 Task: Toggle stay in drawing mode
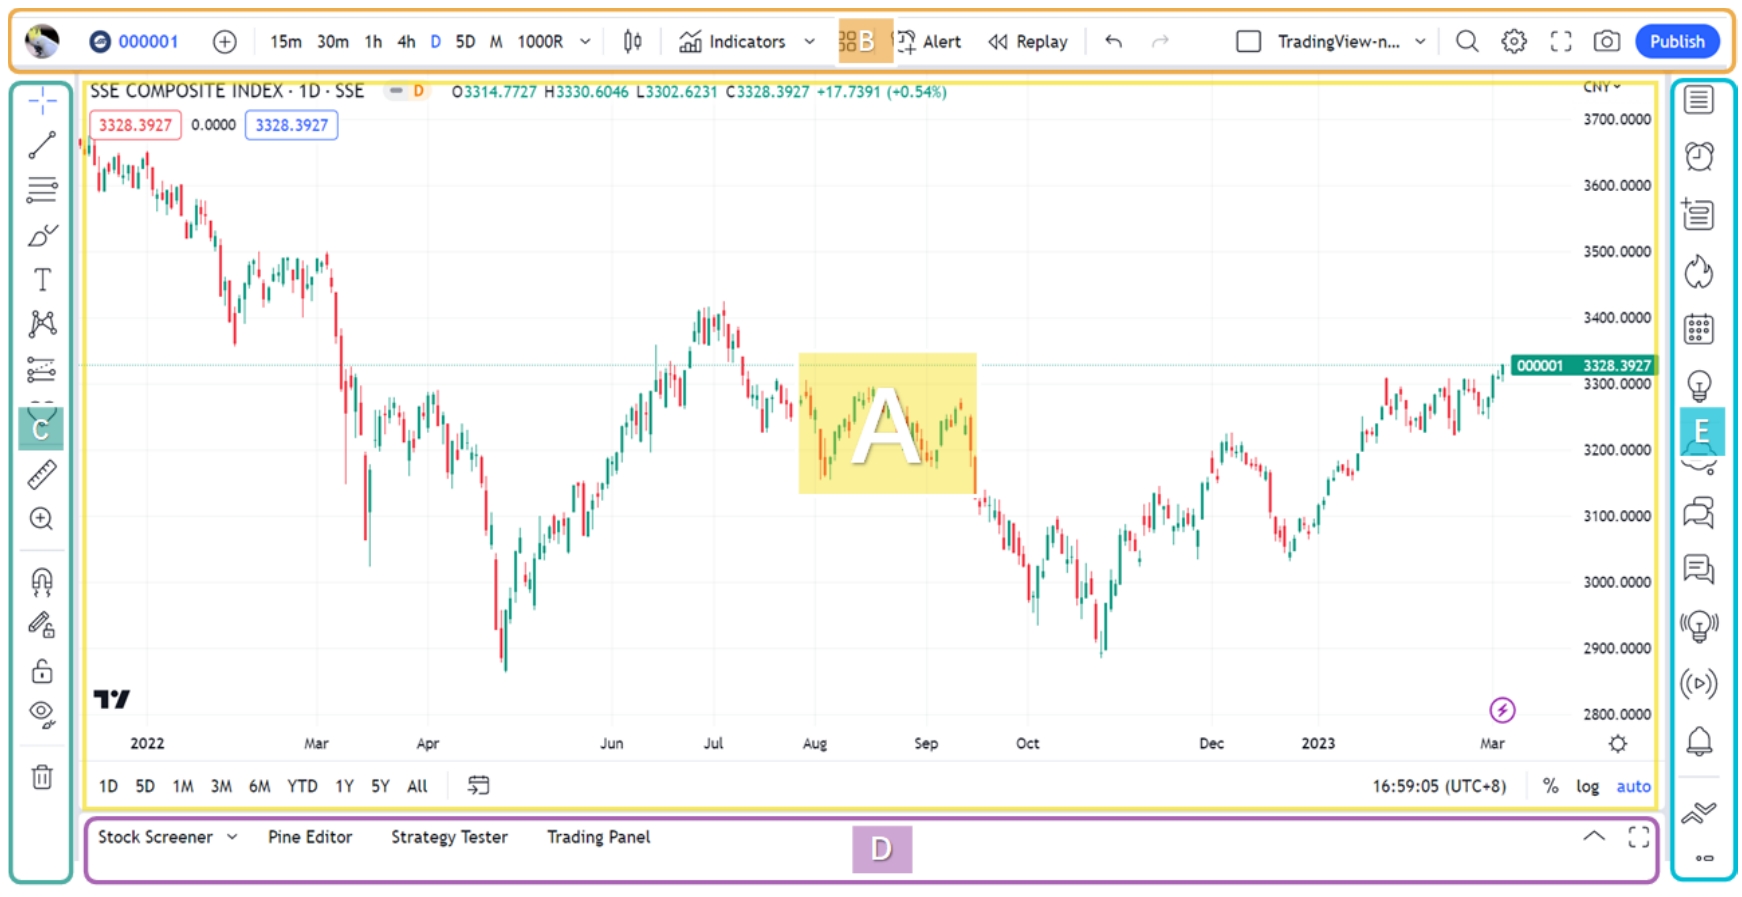click(x=41, y=625)
